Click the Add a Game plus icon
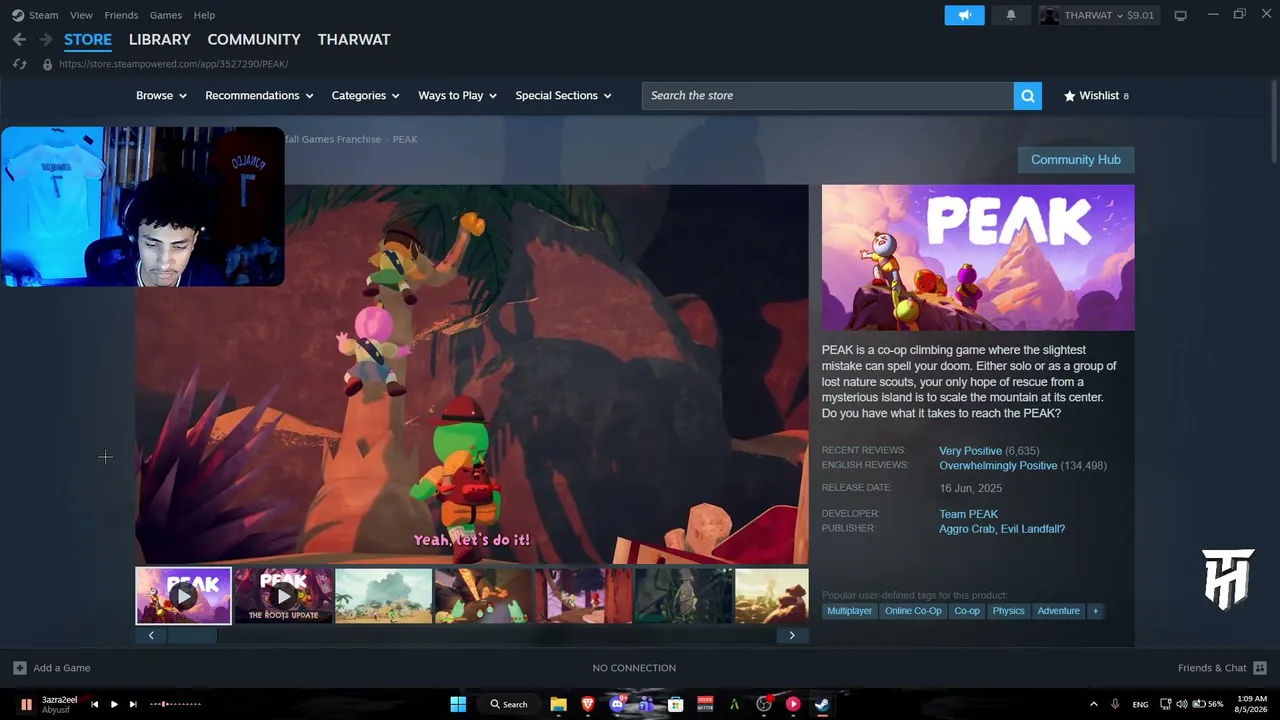 coord(20,668)
